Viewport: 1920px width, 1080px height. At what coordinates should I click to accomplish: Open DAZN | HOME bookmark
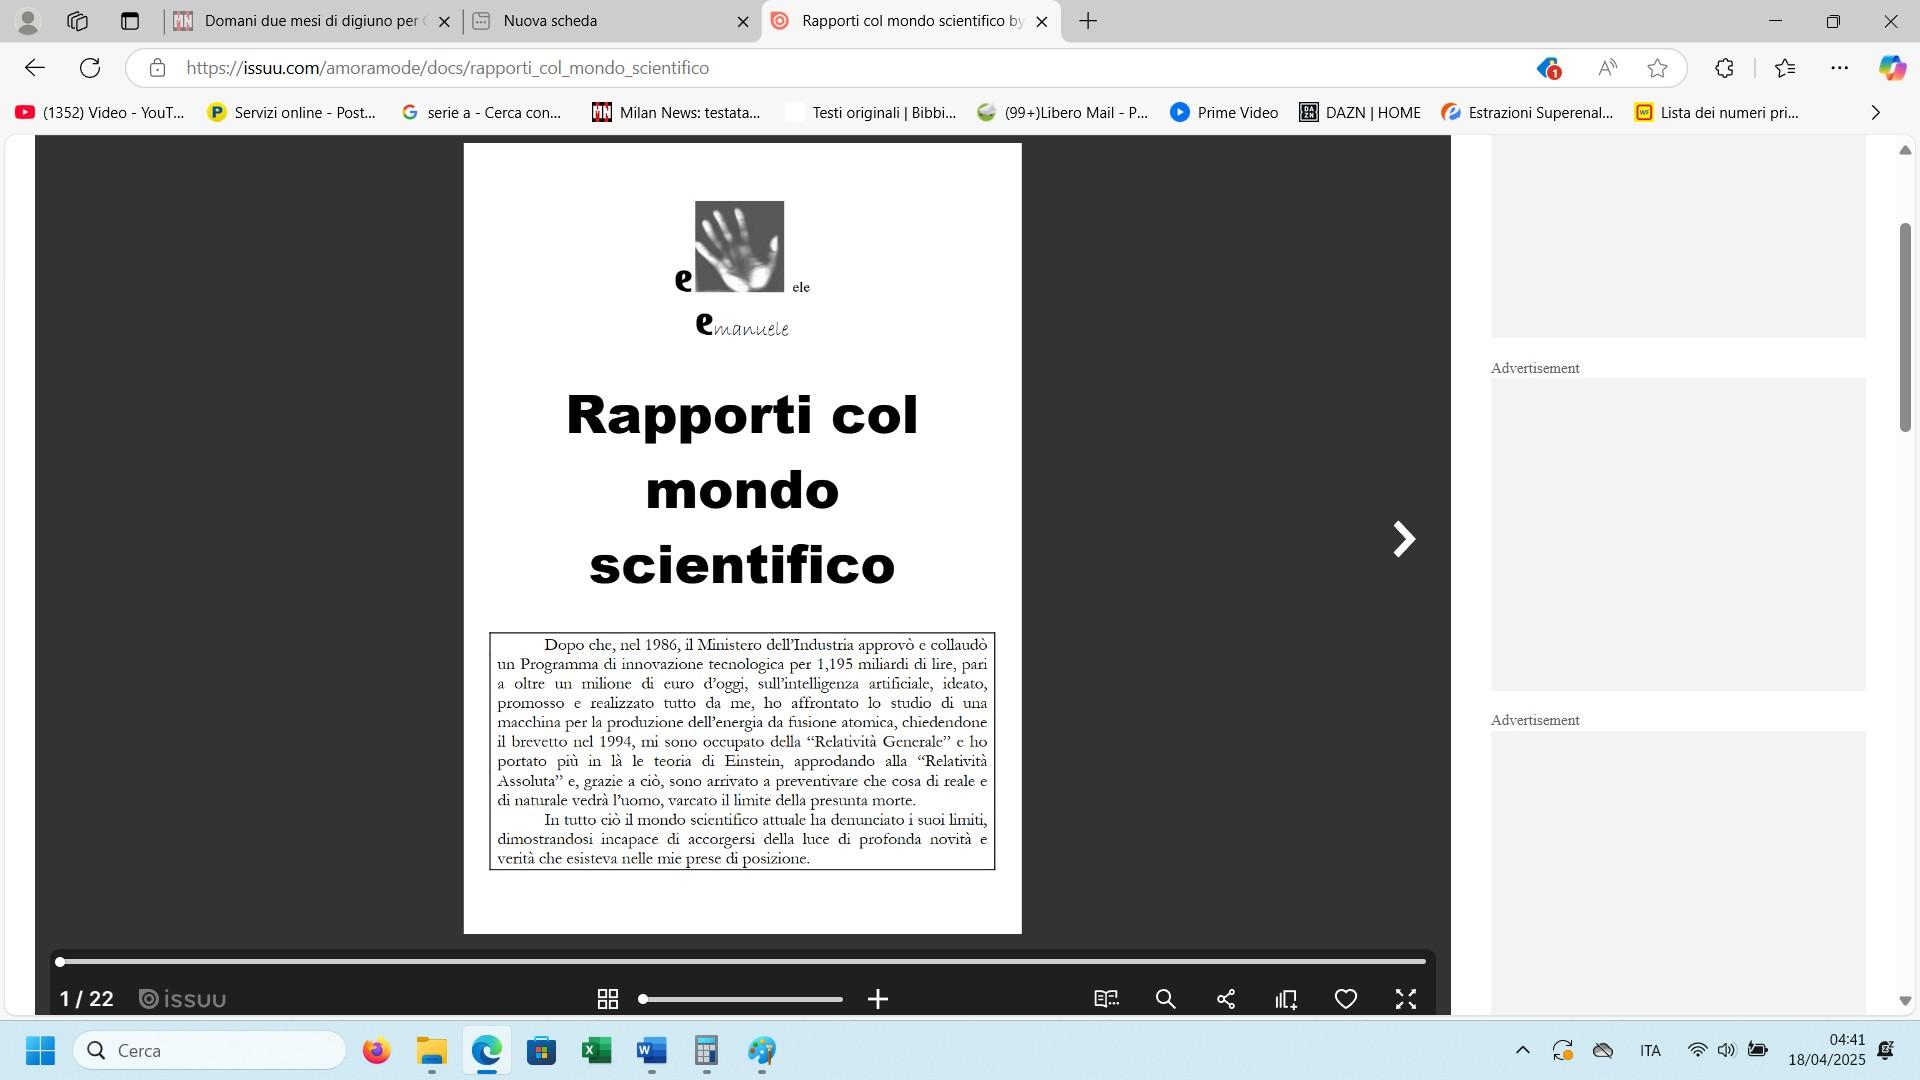pyautogui.click(x=1360, y=113)
